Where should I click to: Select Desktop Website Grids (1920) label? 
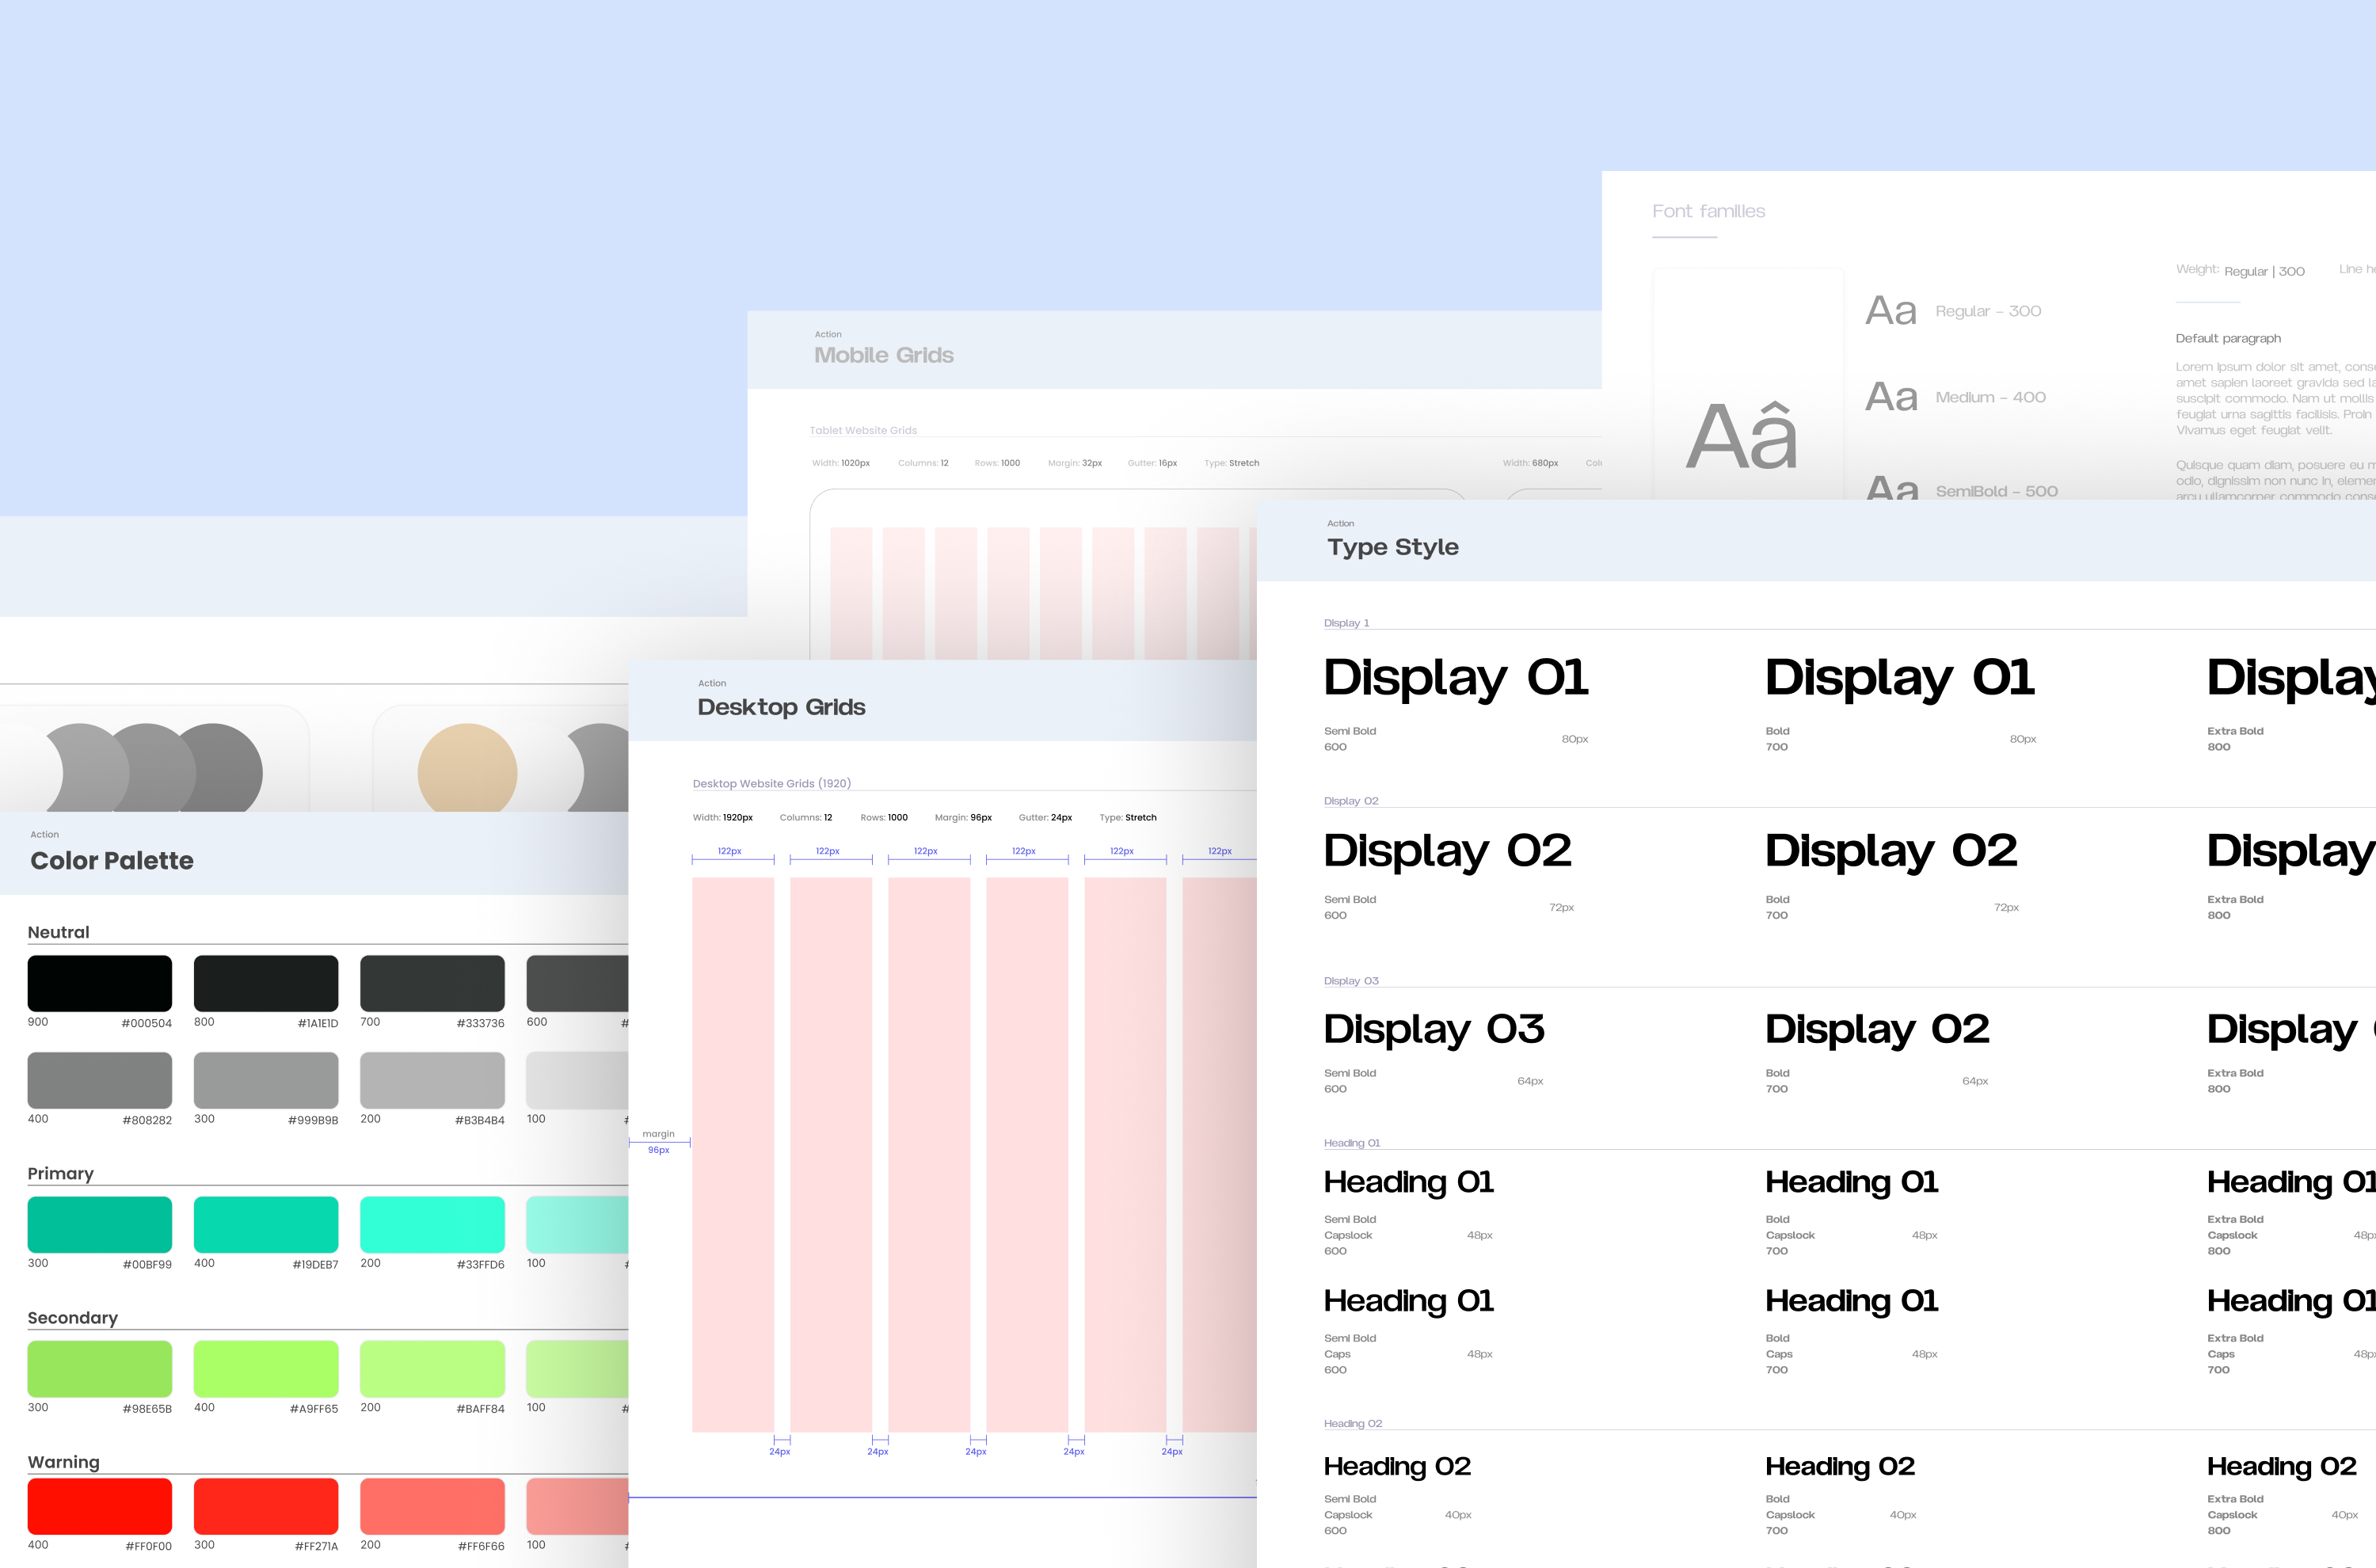pyautogui.click(x=771, y=783)
